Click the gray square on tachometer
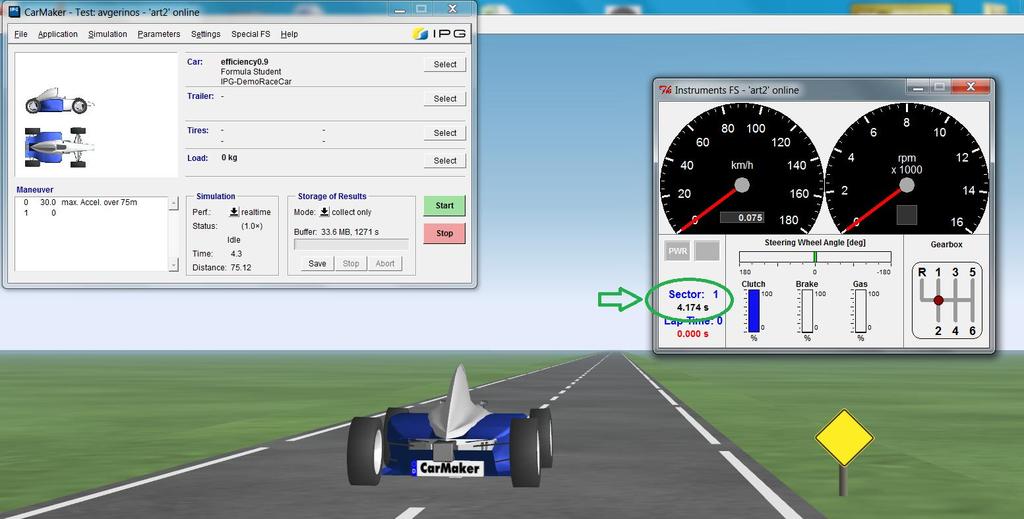Image resolution: width=1024 pixels, height=519 pixels. tap(907, 215)
